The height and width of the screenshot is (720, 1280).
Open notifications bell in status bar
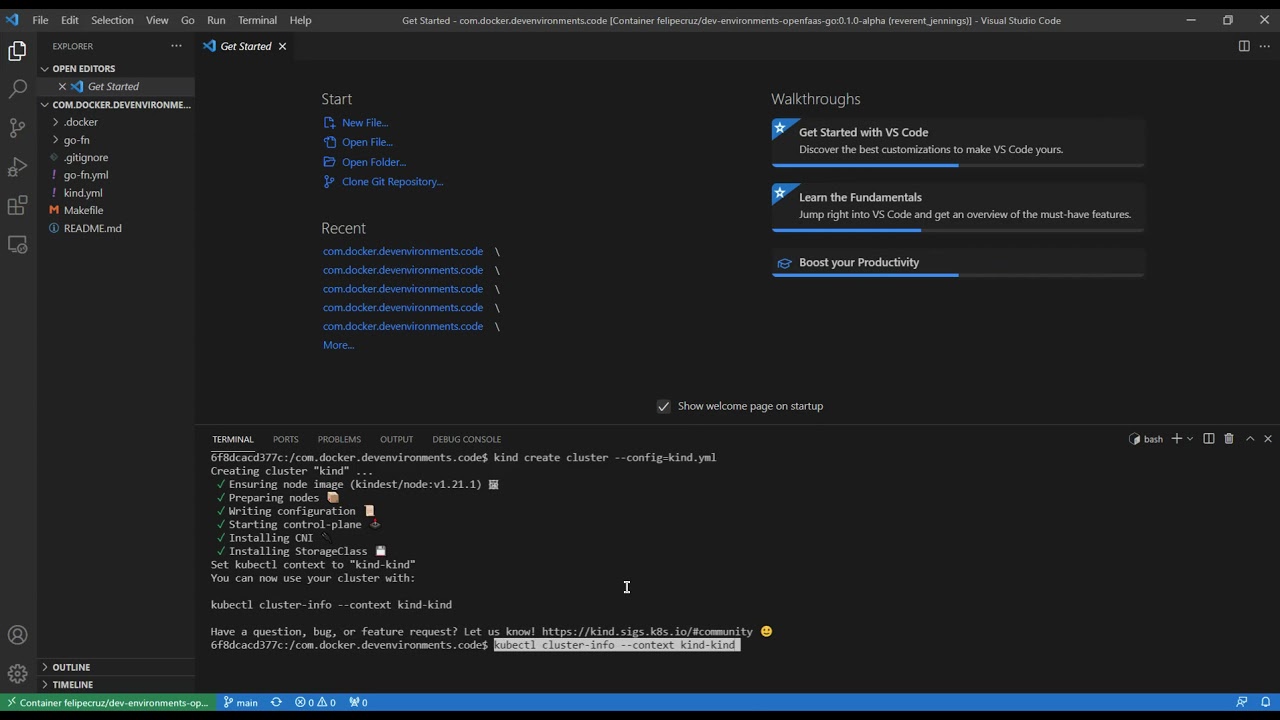point(1265,702)
